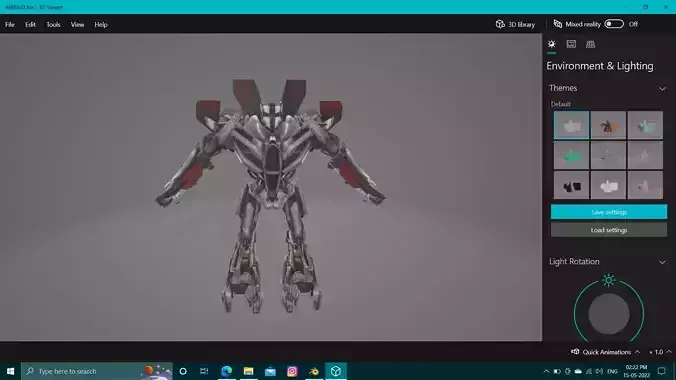
Task: Click the OneDrive cloud tray icon
Action: 578,371
